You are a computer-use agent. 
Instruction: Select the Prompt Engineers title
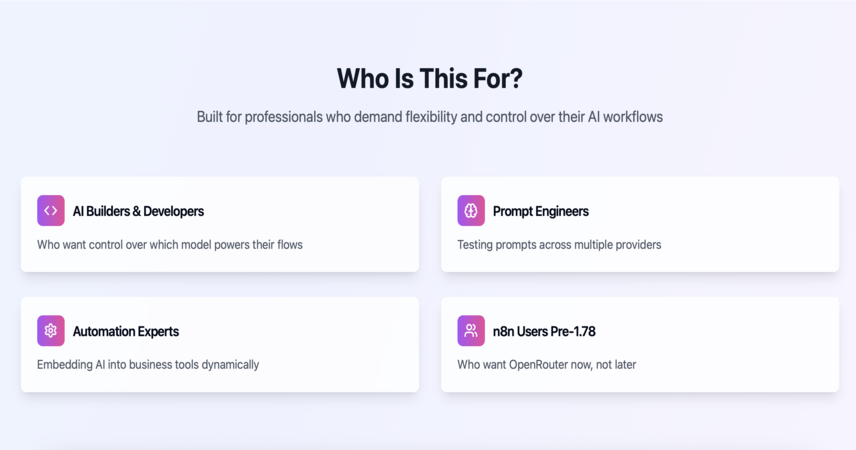point(540,211)
